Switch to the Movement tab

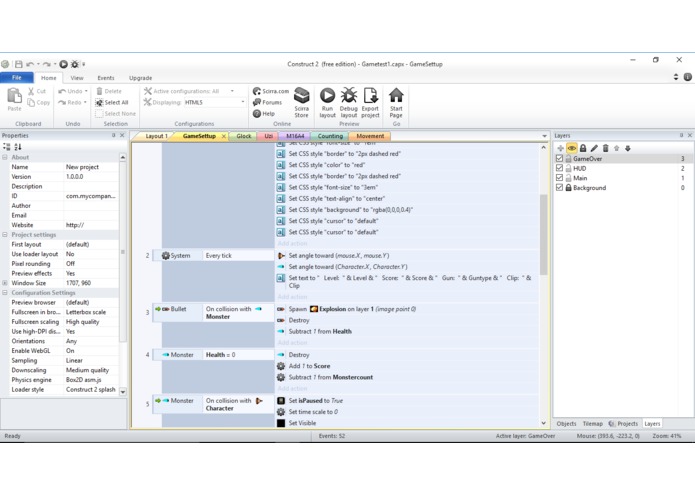coord(370,136)
